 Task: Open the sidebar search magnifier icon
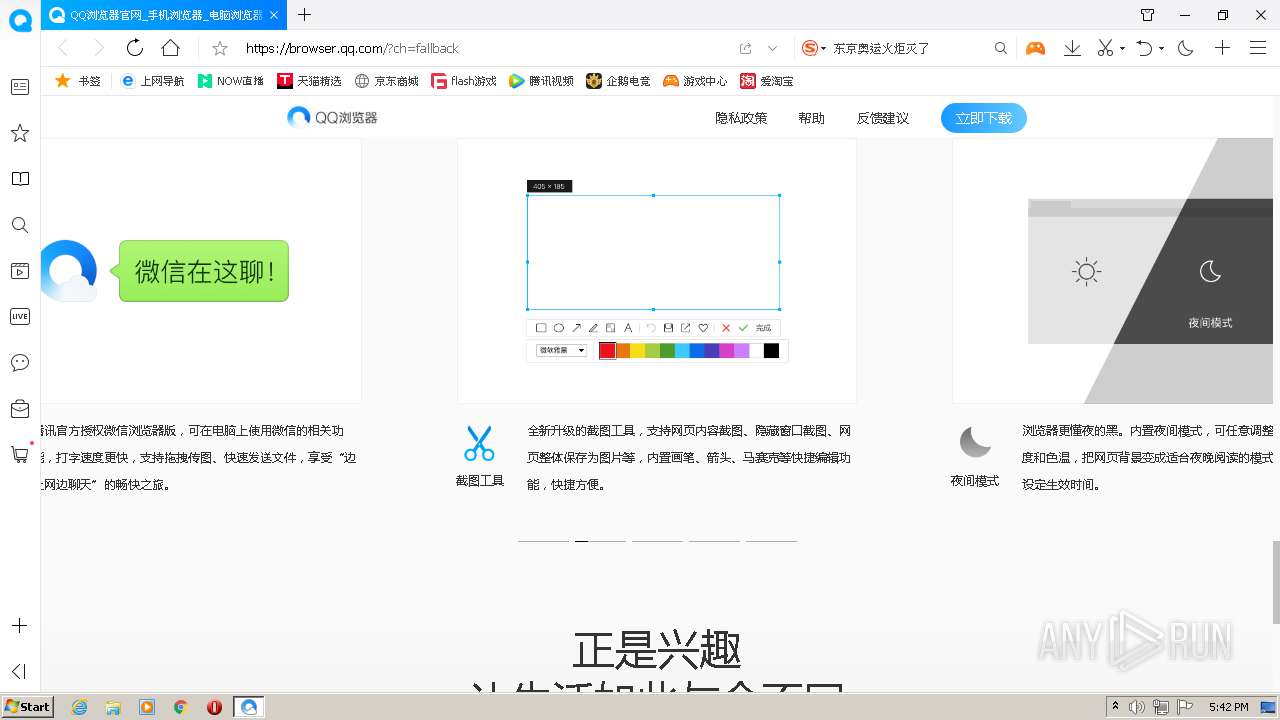pos(20,225)
